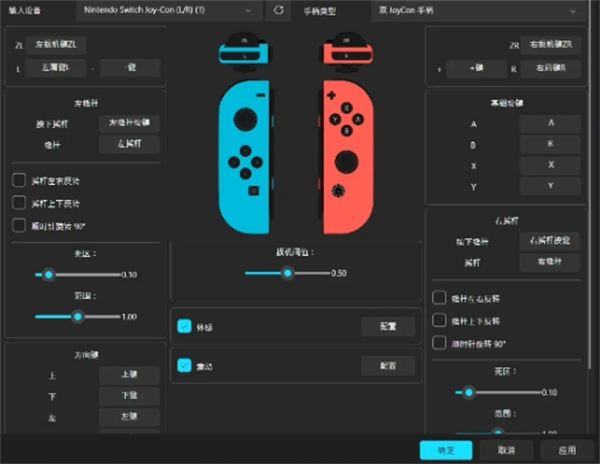Click the B button on red Joy-Con graphic
Viewport: 600px width, 464px height.
[347, 131]
